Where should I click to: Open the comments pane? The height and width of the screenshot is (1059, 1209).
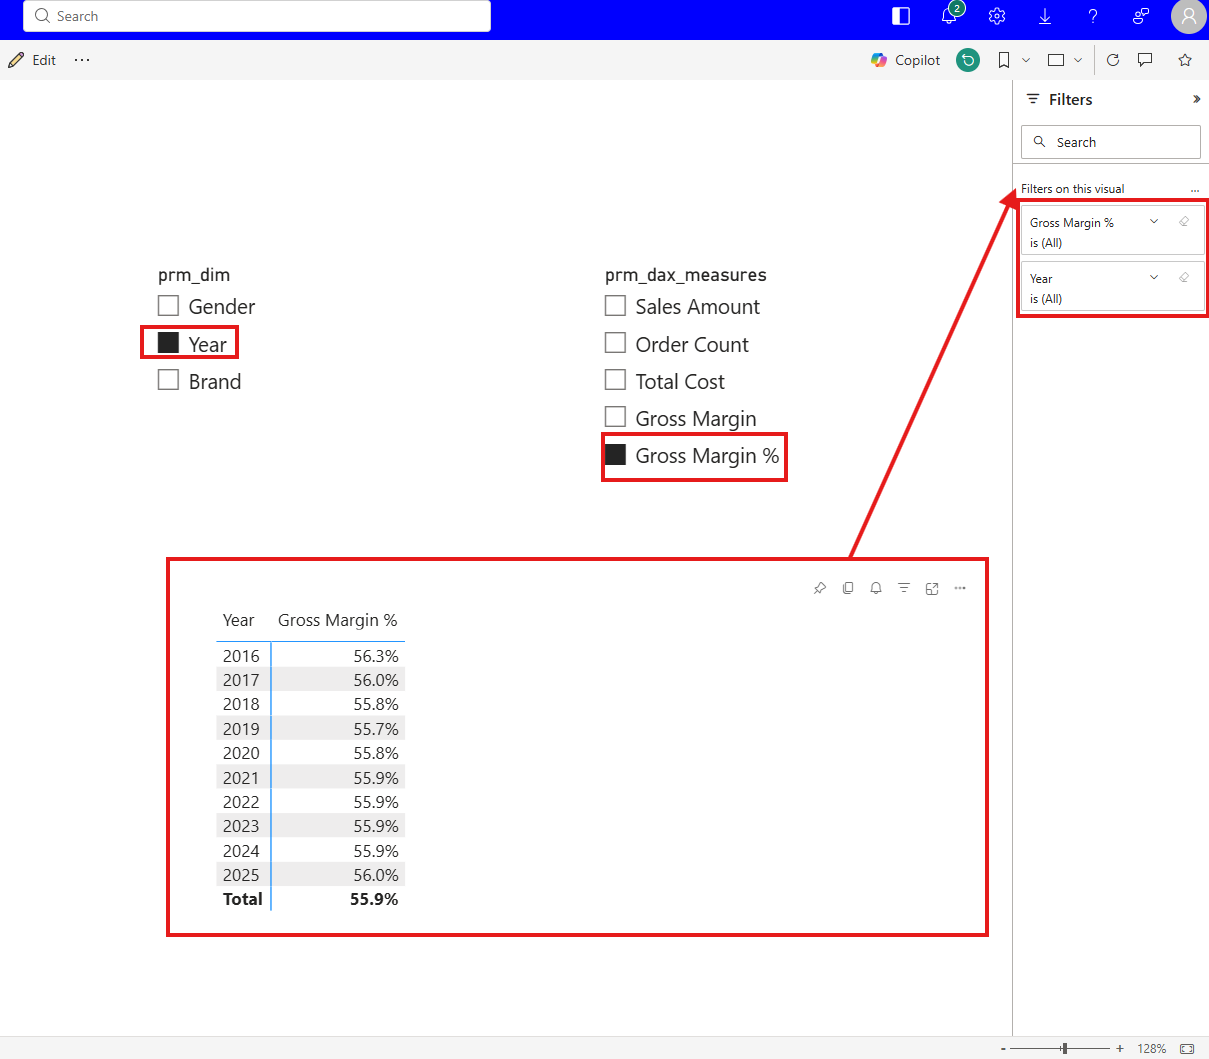coord(1145,60)
